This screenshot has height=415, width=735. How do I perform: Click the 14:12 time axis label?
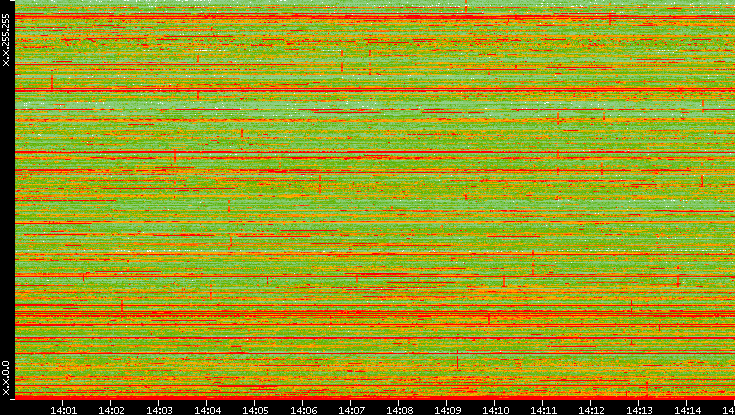click(x=591, y=410)
